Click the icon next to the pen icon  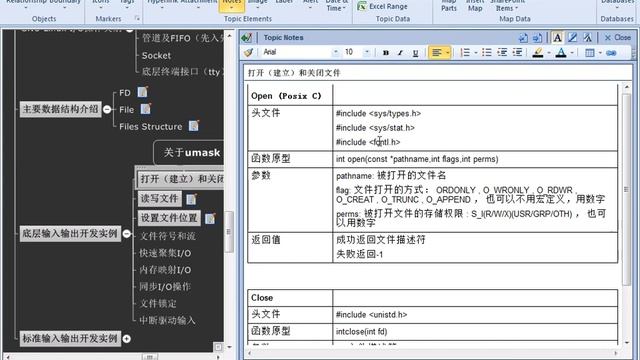(587, 38)
